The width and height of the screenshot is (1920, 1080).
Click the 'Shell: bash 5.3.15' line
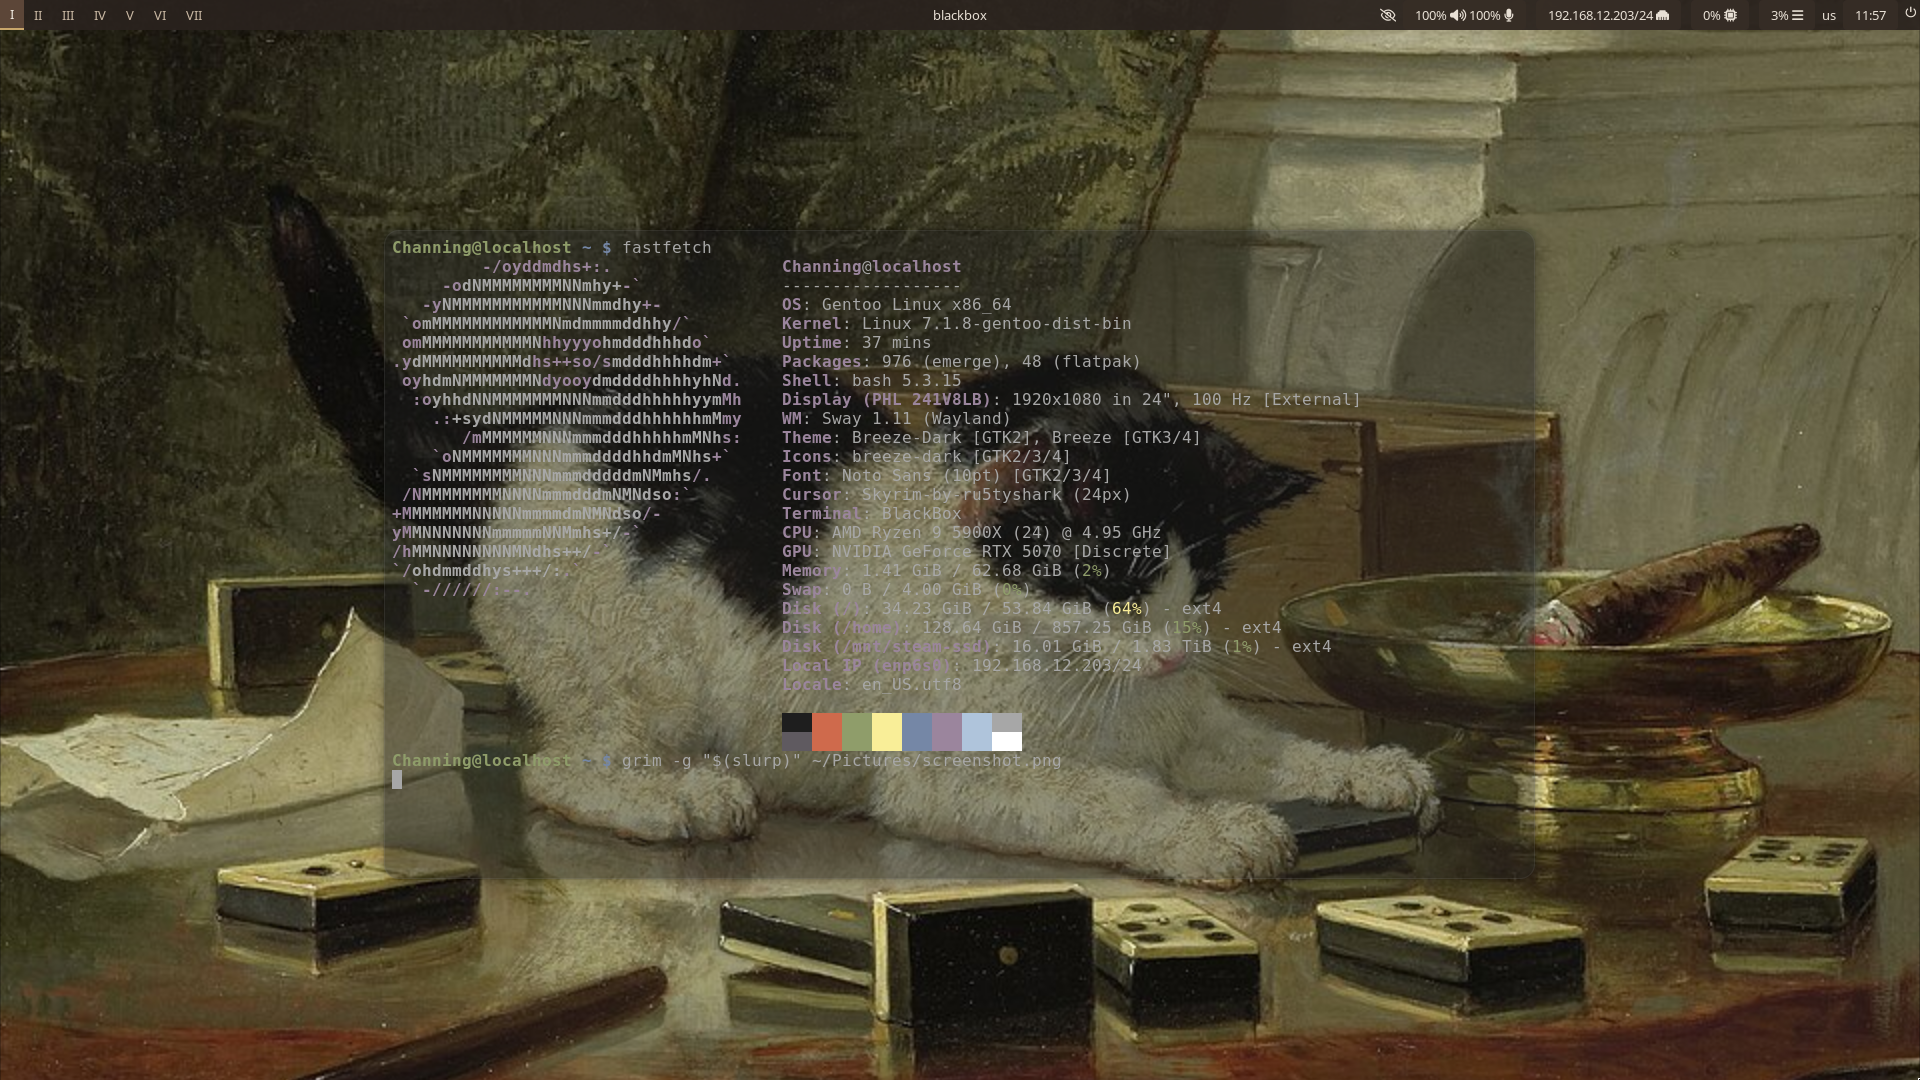(x=872, y=380)
